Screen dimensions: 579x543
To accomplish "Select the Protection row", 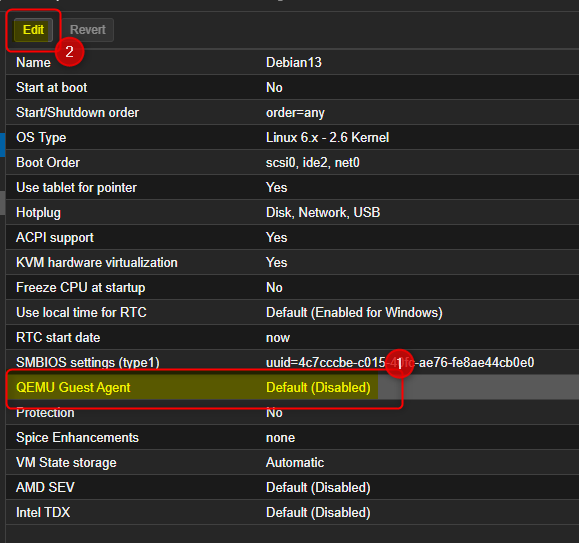I will pyautogui.click(x=292, y=413).
